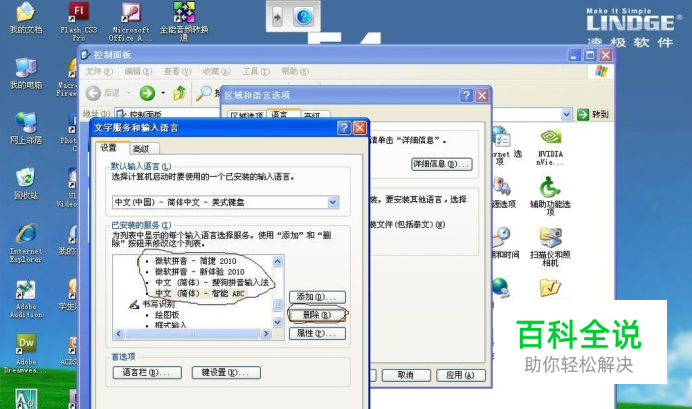Open default input language dropdown

click(333, 202)
